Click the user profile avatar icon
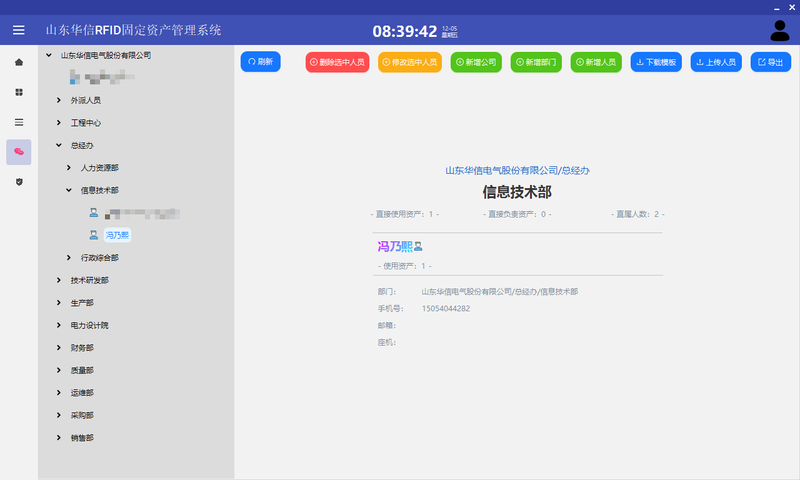The height and width of the screenshot is (480, 800). (x=779, y=31)
